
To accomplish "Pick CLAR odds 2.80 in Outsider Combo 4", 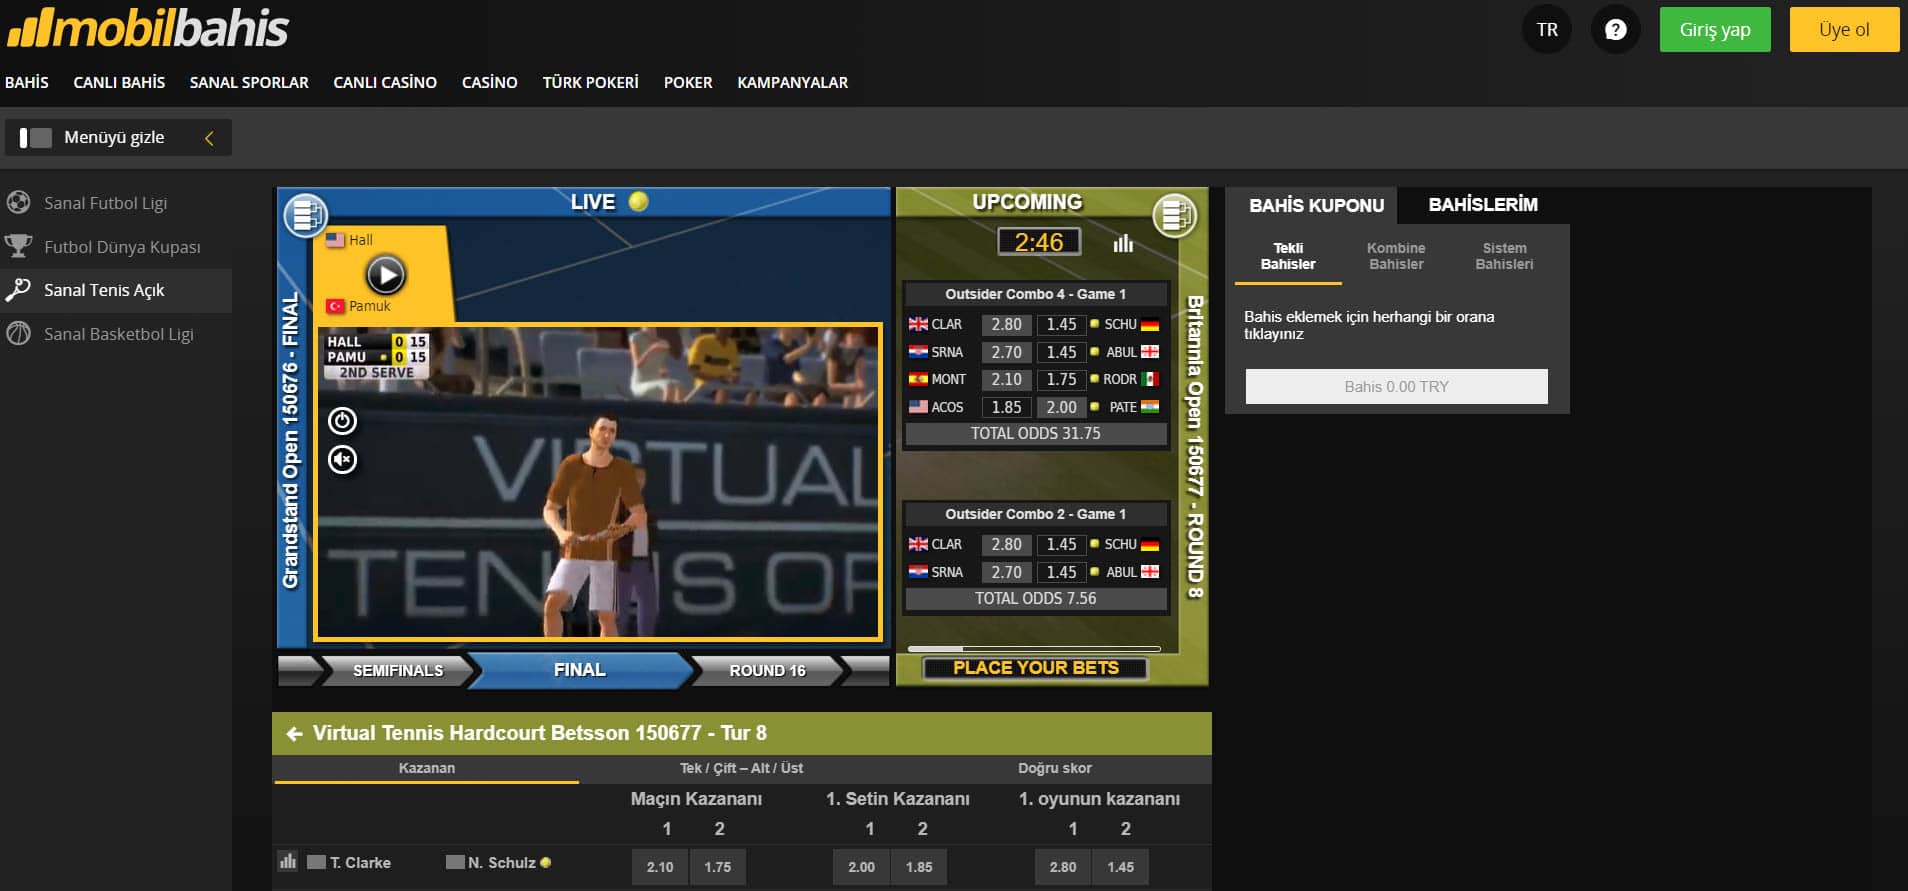I will [x=1006, y=324].
